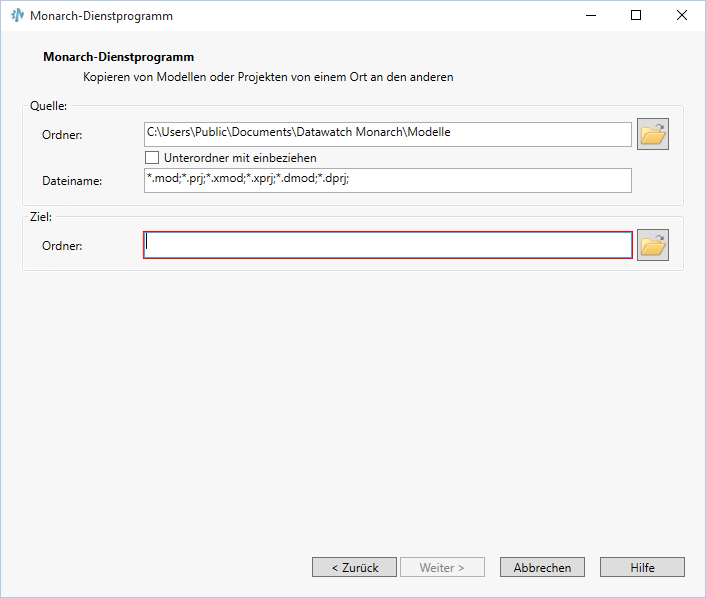Go back with the '< Zurück' button
The height and width of the screenshot is (598, 706).
pos(354,567)
